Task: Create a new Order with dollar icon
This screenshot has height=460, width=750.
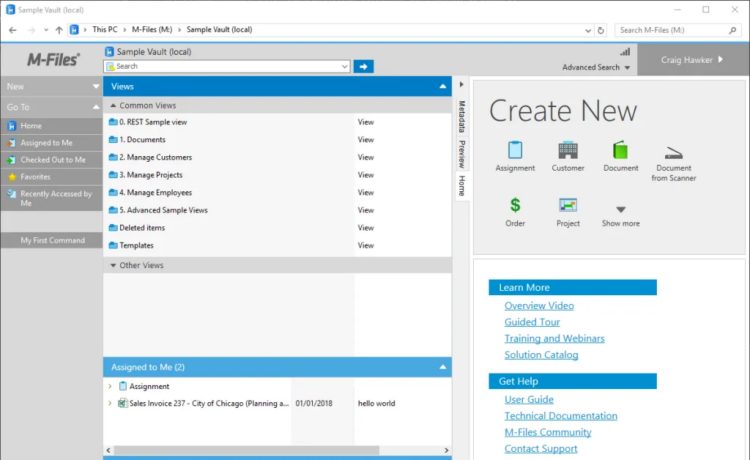Action: point(515,206)
